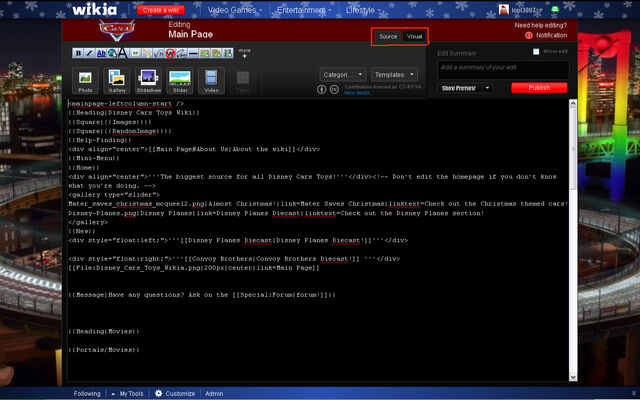Image resolution: width=640 pixels, height=400 pixels.
Task: Expand the Video Games menu
Action: pos(235,10)
